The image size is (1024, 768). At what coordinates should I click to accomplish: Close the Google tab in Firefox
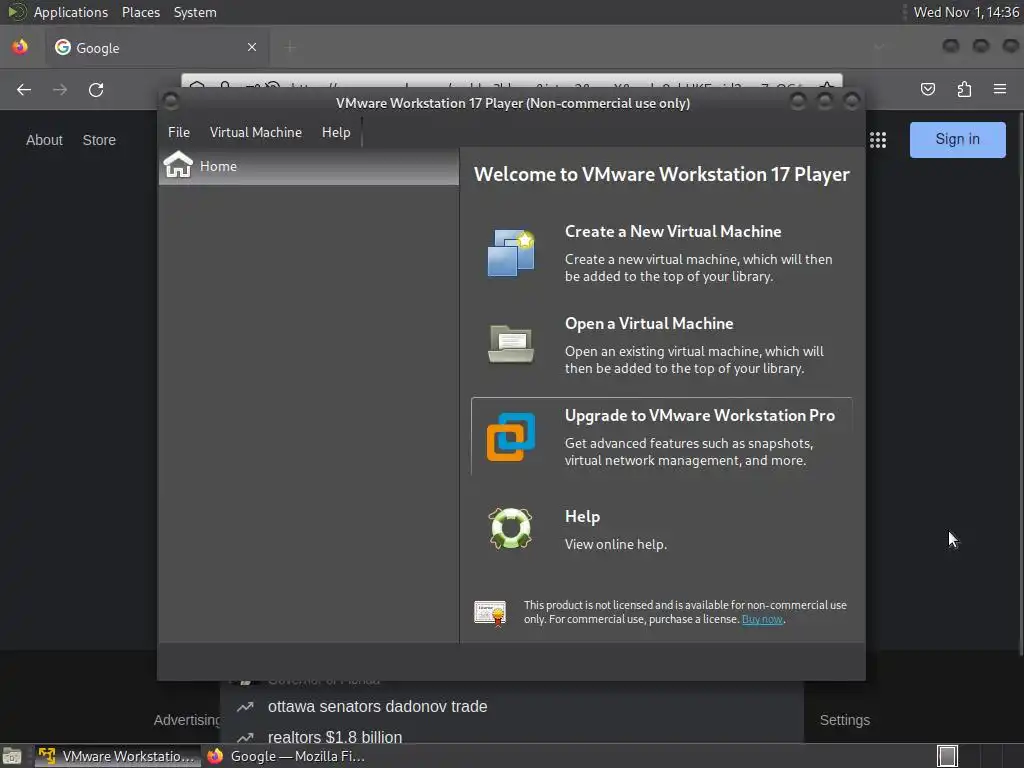(252, 47)
